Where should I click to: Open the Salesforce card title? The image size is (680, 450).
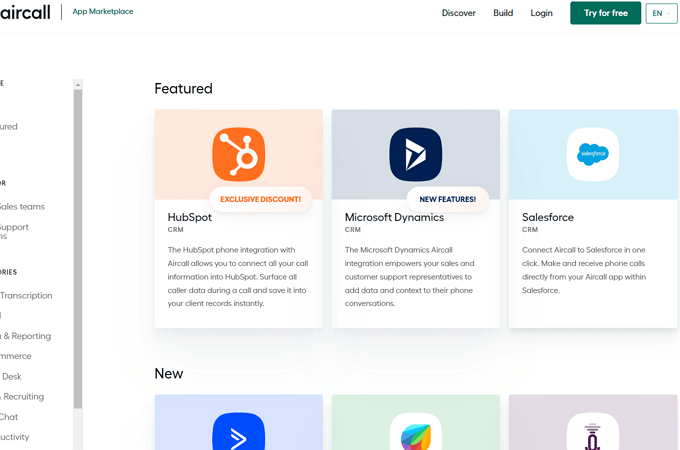point(548,217)
